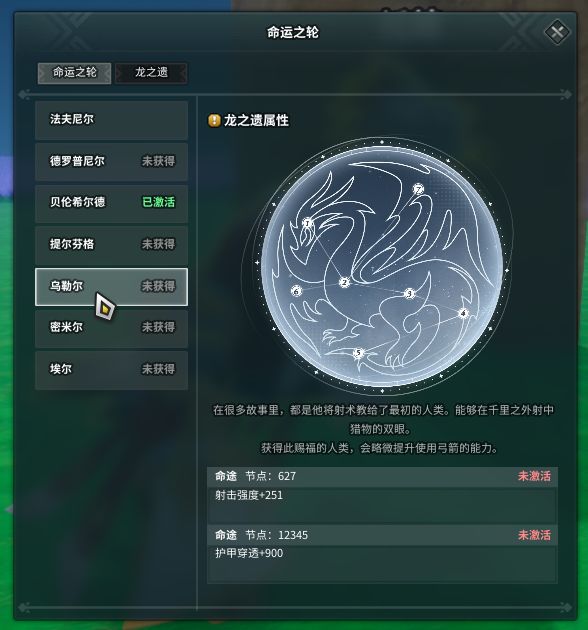
Task: Close the 命运之轮 window
Action: point(557,32)
